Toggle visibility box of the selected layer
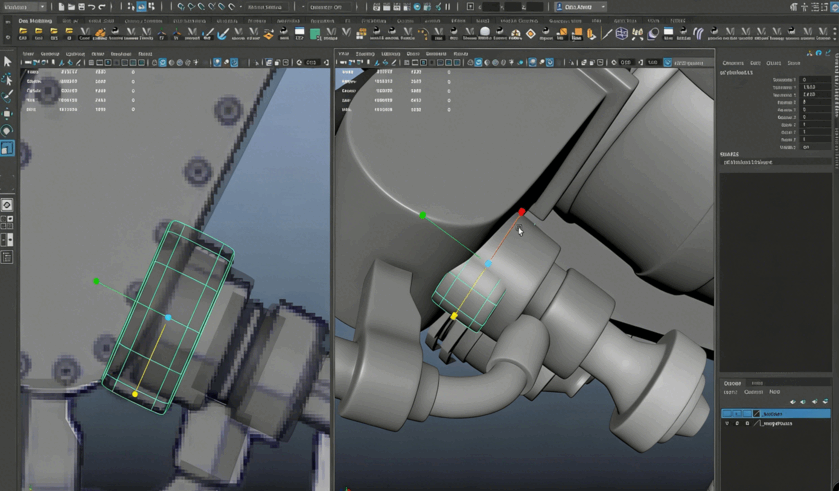Image resolution: width=839 pixels, height=491 pixels. point(727,413)
